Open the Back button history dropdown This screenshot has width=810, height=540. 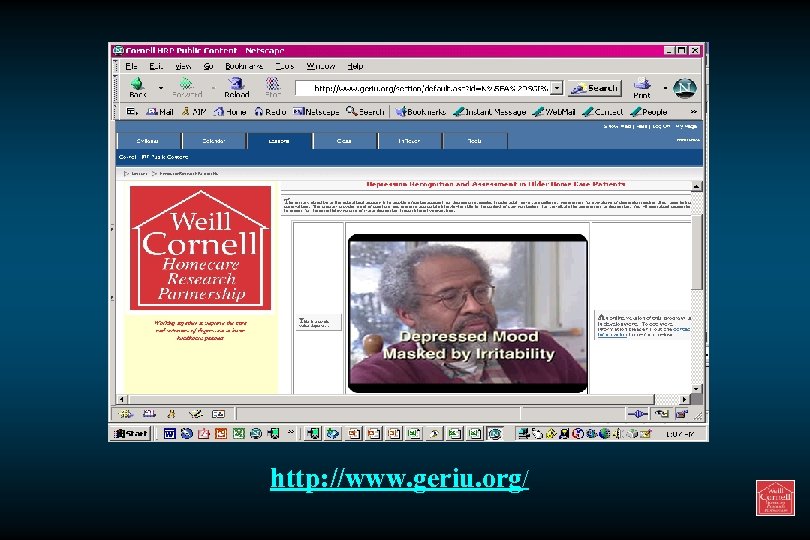click(161, 88)
